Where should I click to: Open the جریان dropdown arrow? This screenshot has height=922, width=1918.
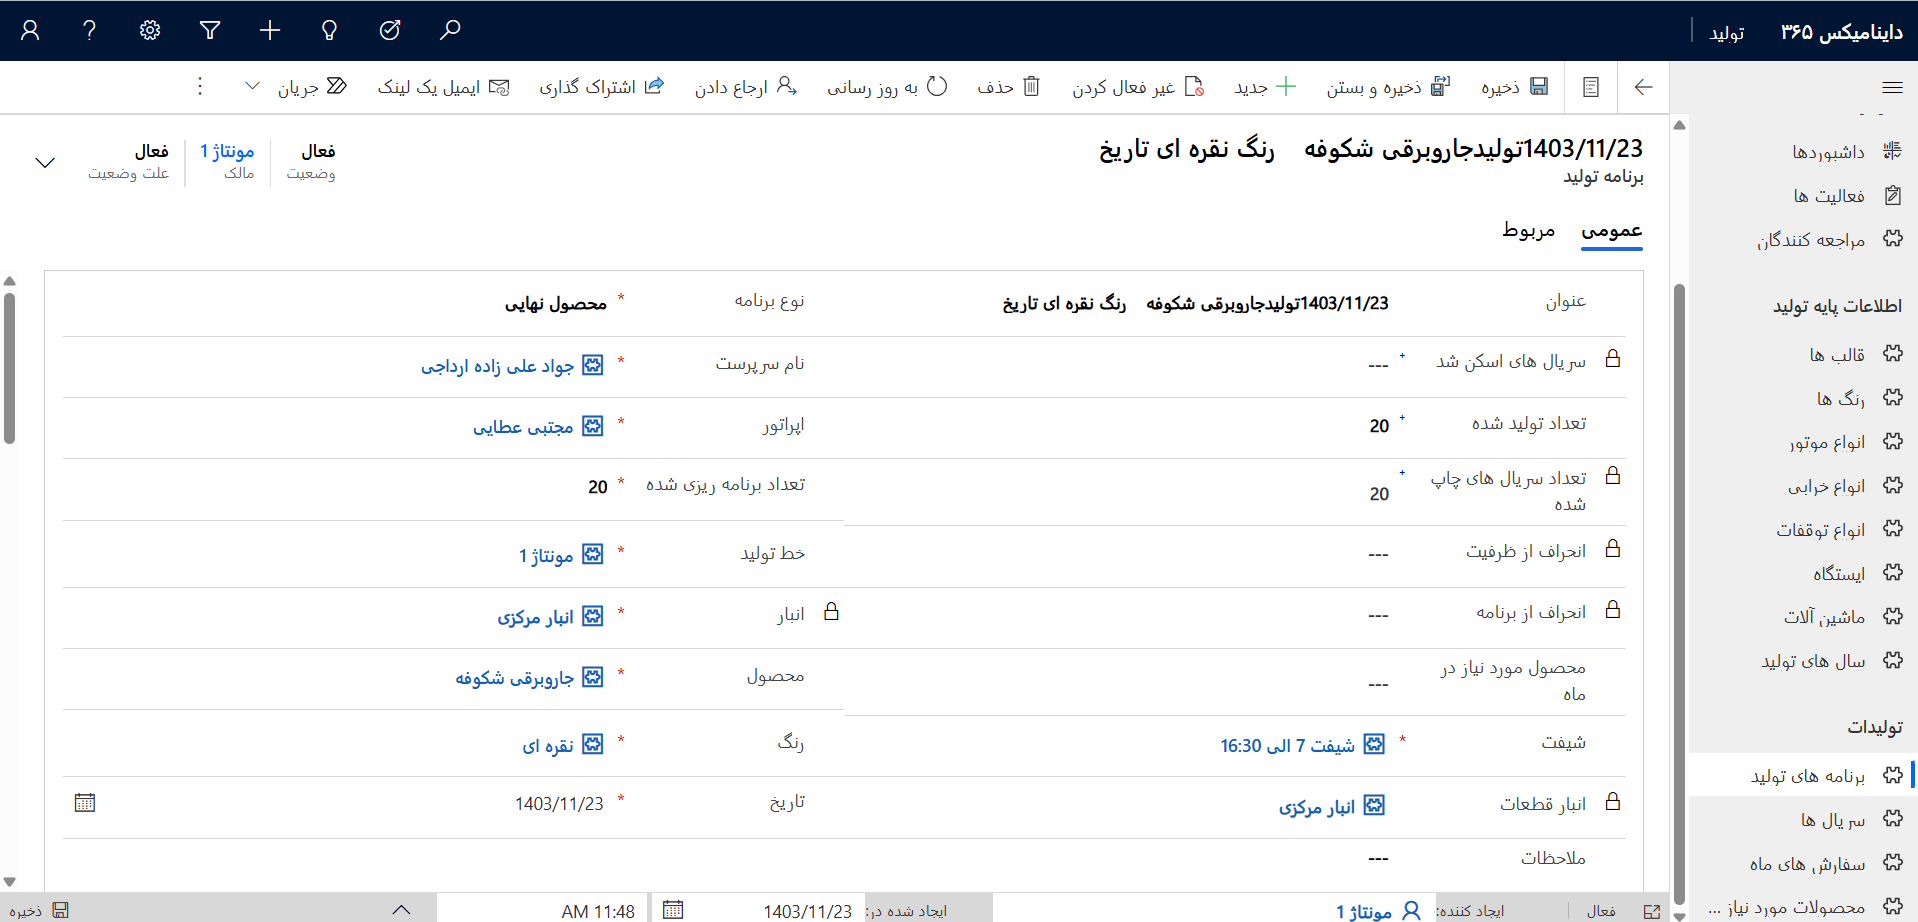click(x=253, y=87)
